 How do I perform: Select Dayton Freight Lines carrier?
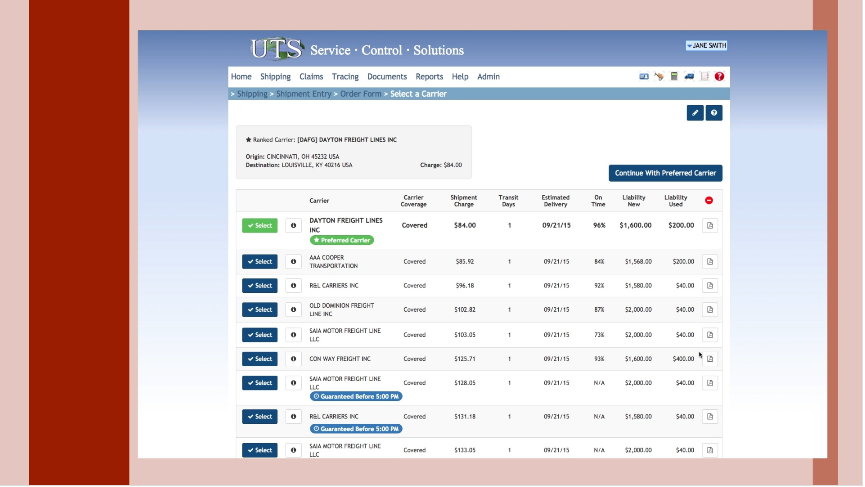tap(260, 226)
